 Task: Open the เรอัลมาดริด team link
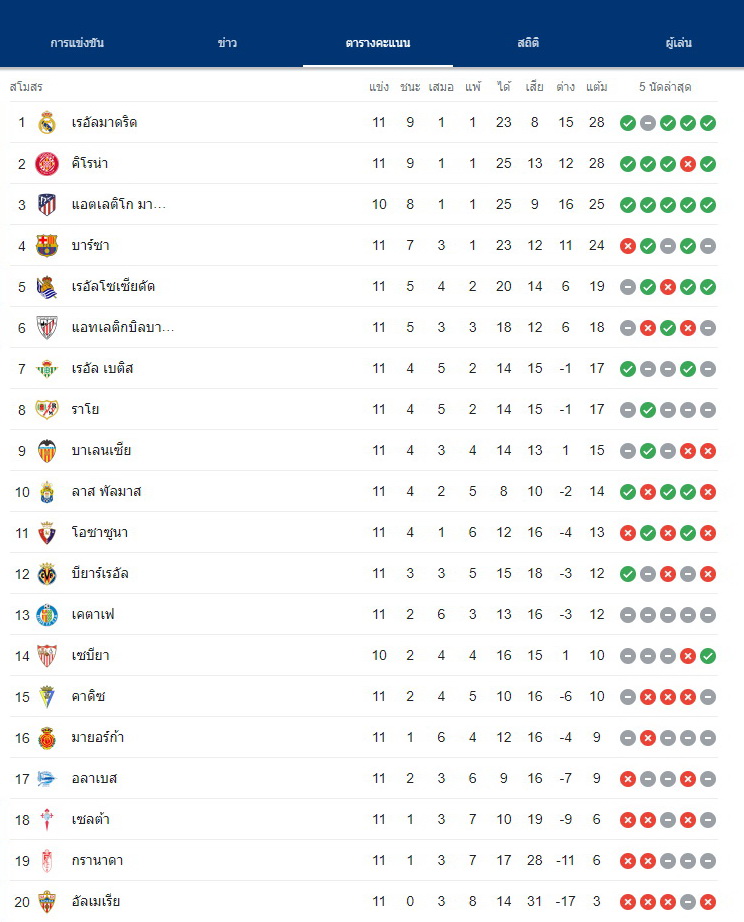coord(104,122)
